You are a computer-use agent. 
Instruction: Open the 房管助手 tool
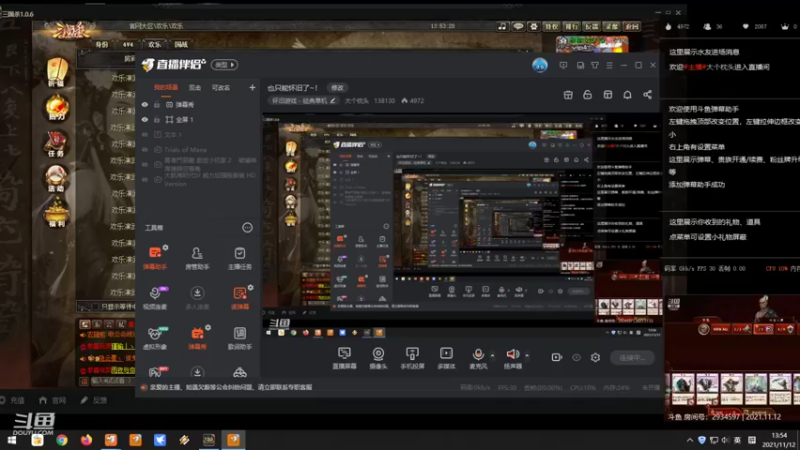click(197, 257)
